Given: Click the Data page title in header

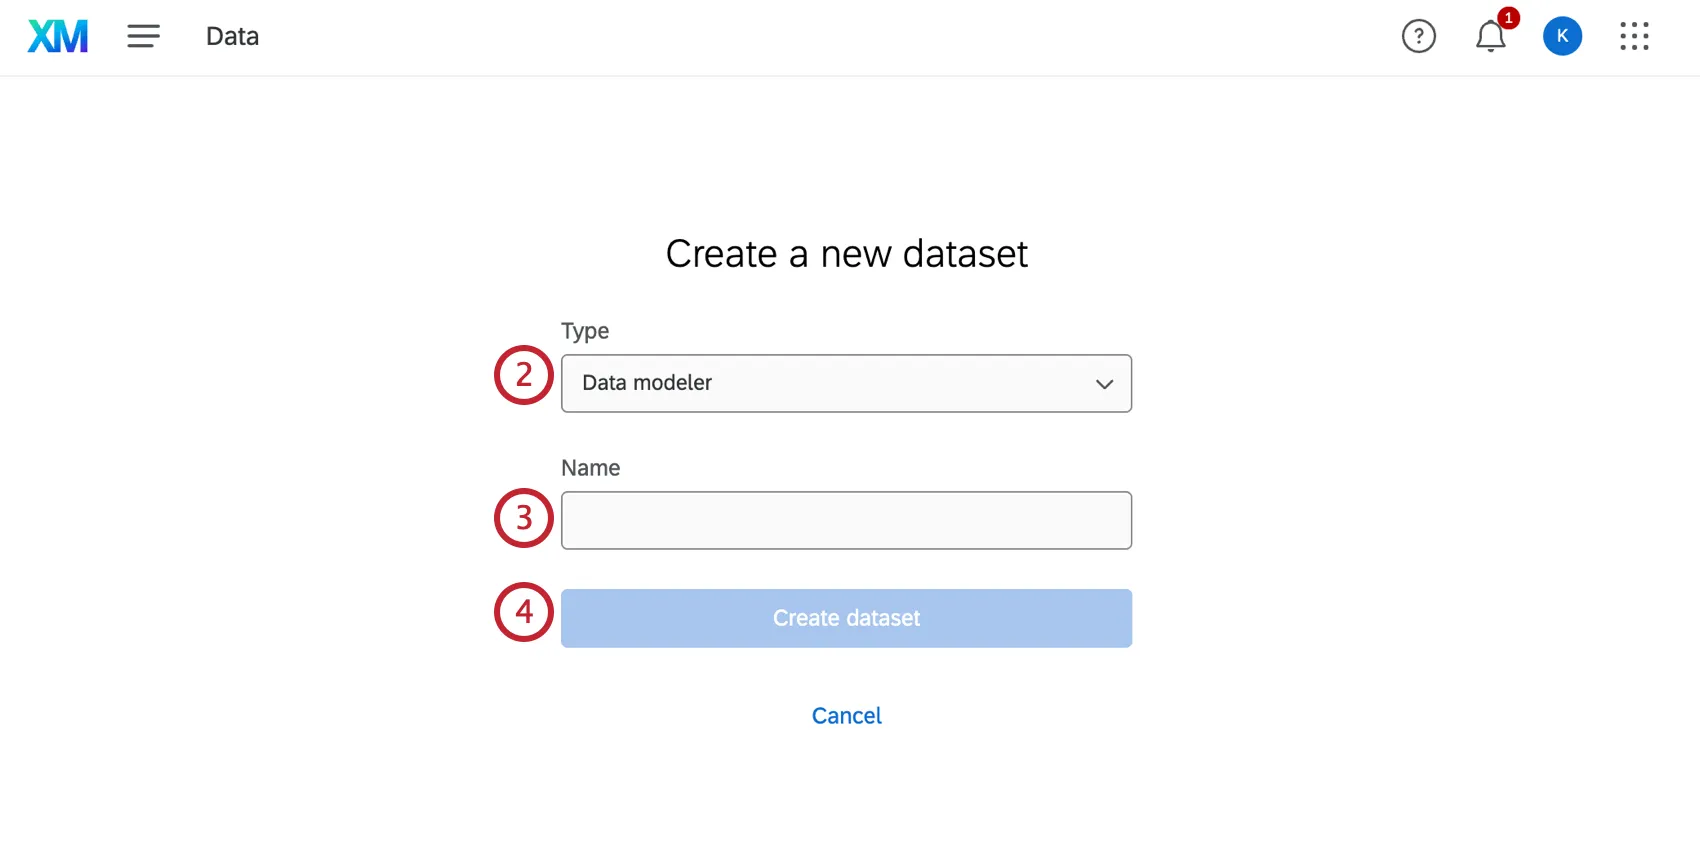Looking at the screenshot, I should click(232, 37).
